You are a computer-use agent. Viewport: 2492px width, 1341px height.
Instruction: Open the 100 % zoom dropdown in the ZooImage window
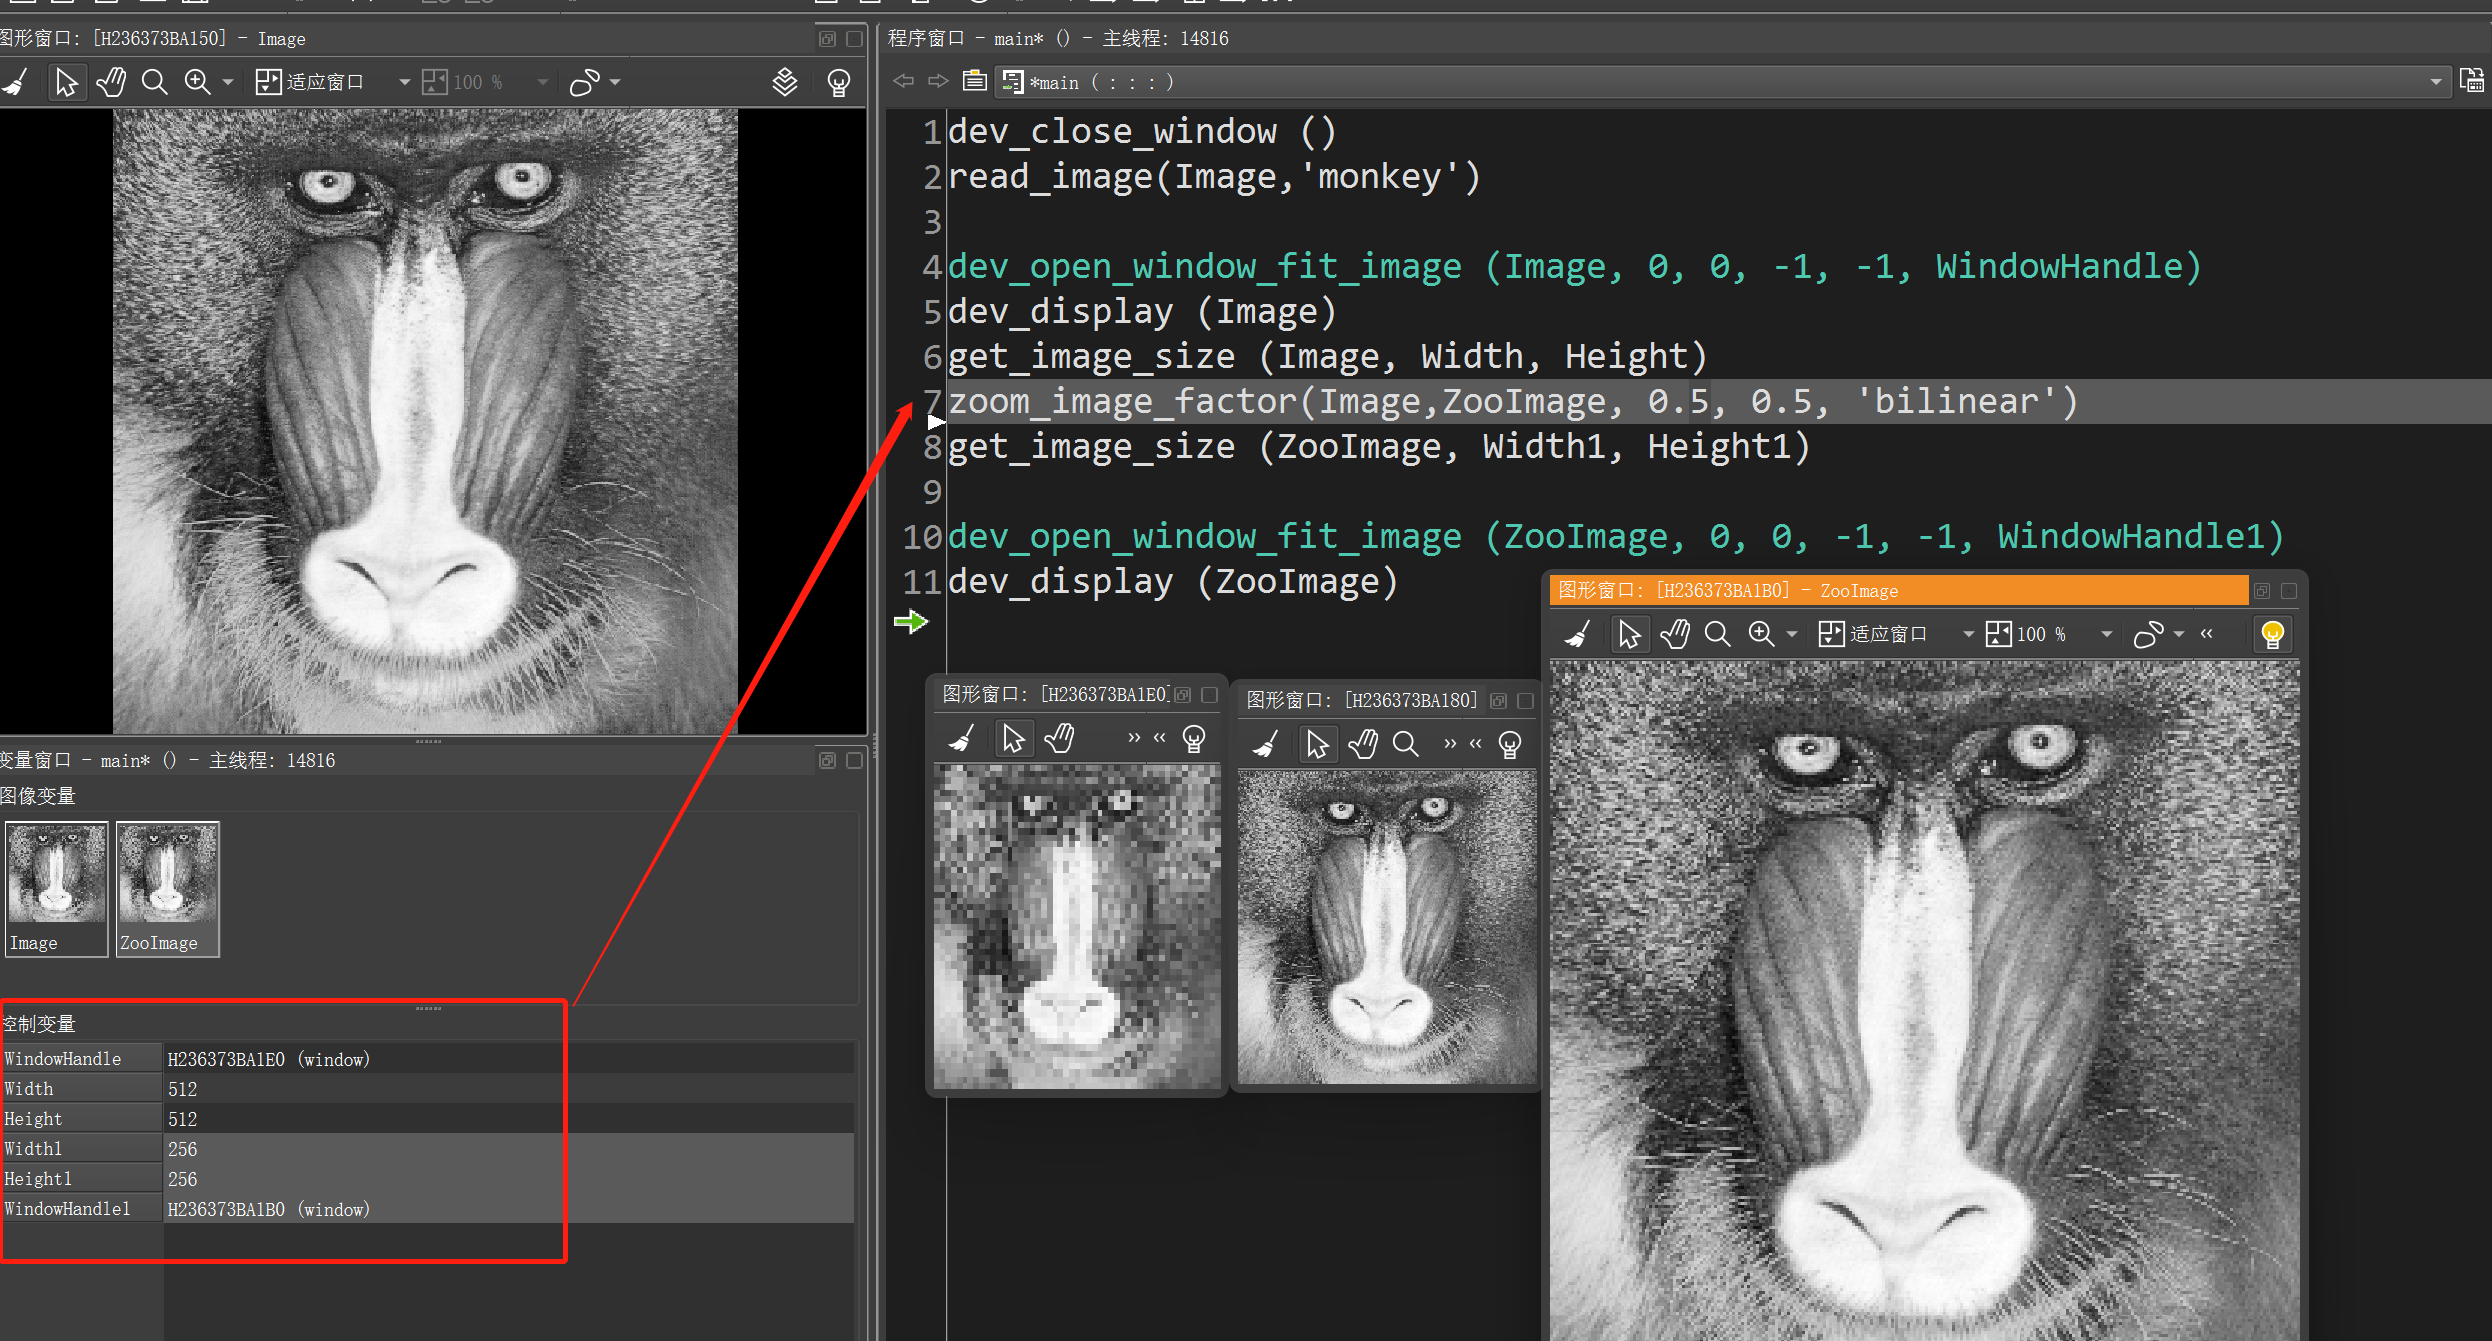click(2106, 634)
